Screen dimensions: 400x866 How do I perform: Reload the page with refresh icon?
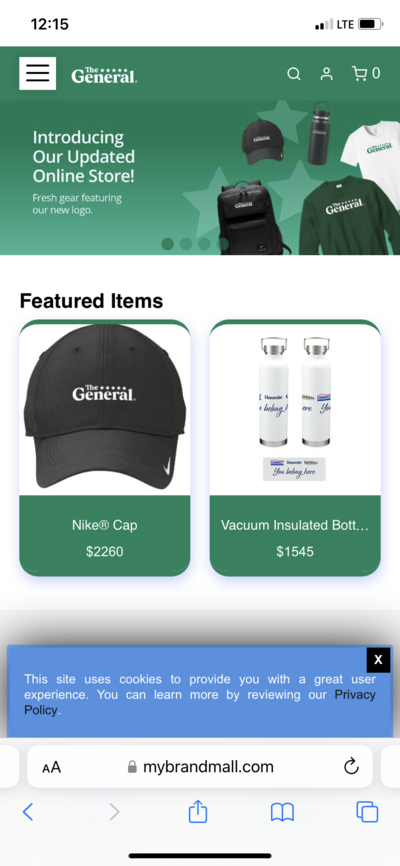pos(351,767)
